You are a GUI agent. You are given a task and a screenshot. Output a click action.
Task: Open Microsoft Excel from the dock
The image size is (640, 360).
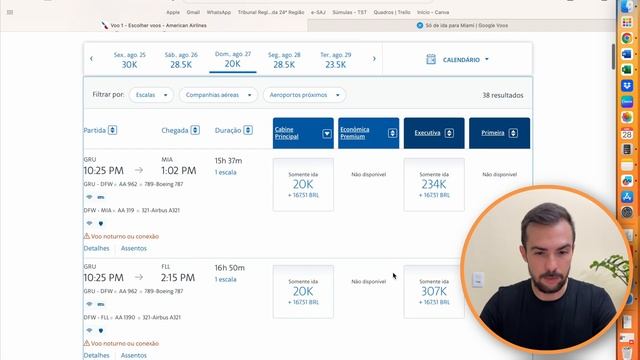(627, 70)
